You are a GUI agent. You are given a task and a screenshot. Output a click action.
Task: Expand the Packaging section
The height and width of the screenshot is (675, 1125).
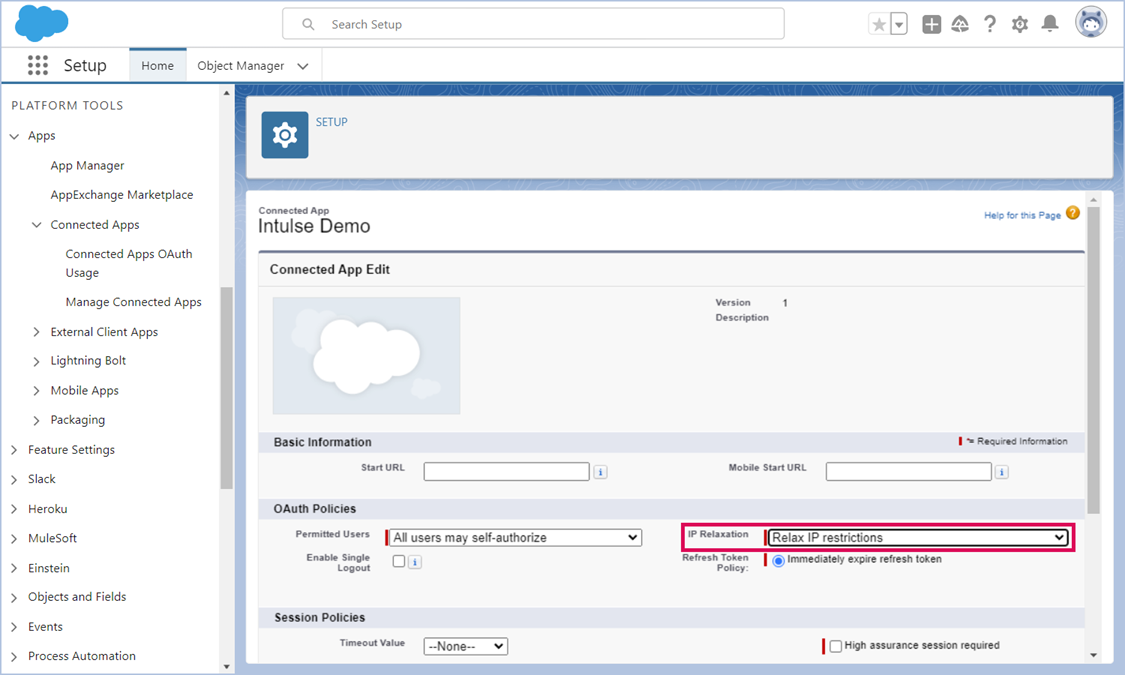pyautogui.click(x=37, y=420)
